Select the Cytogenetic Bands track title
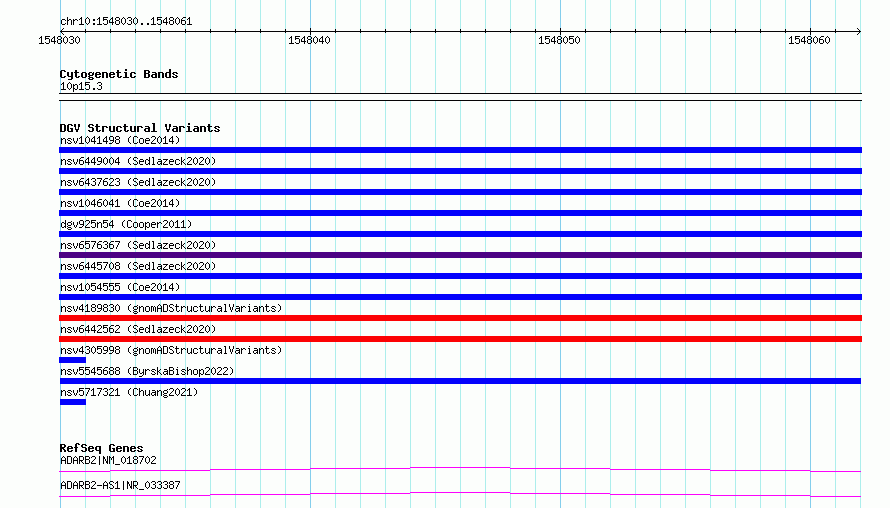 click(x=119, y=74)
